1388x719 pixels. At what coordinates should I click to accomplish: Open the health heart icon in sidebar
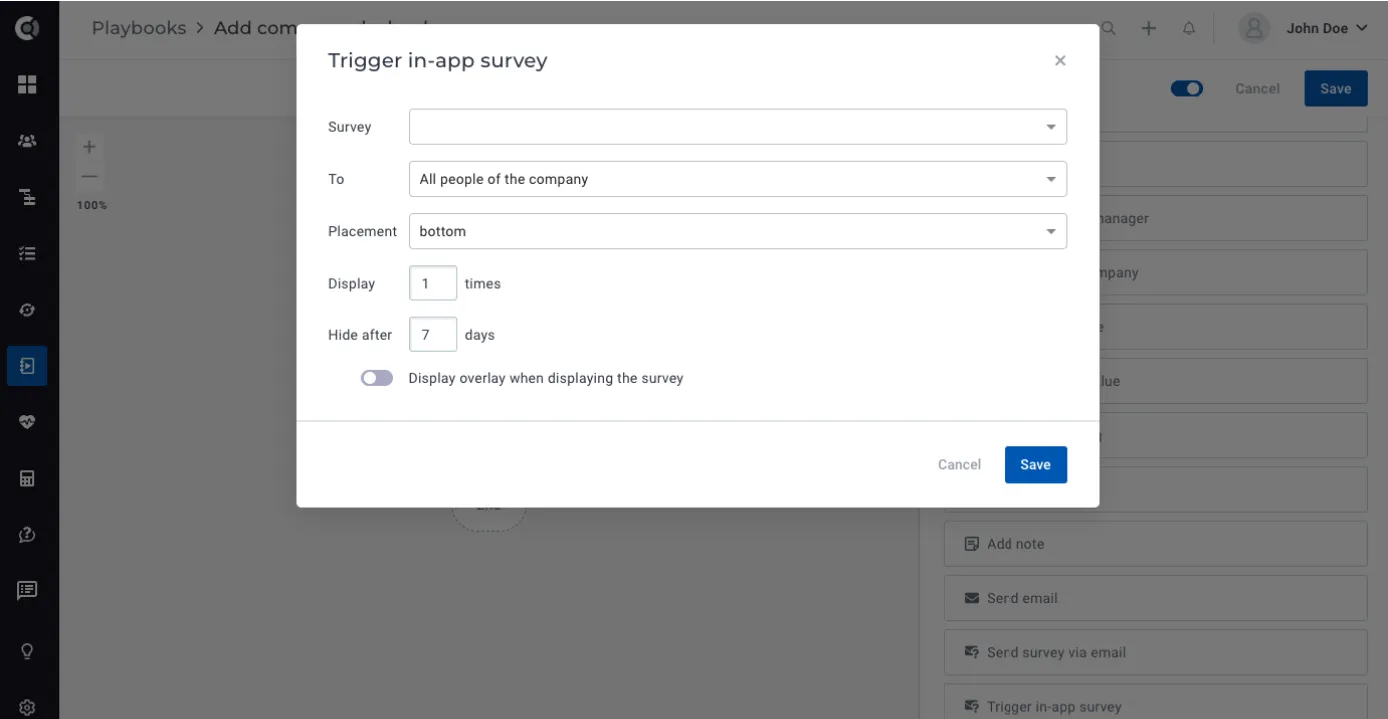[x=27, y=422]
